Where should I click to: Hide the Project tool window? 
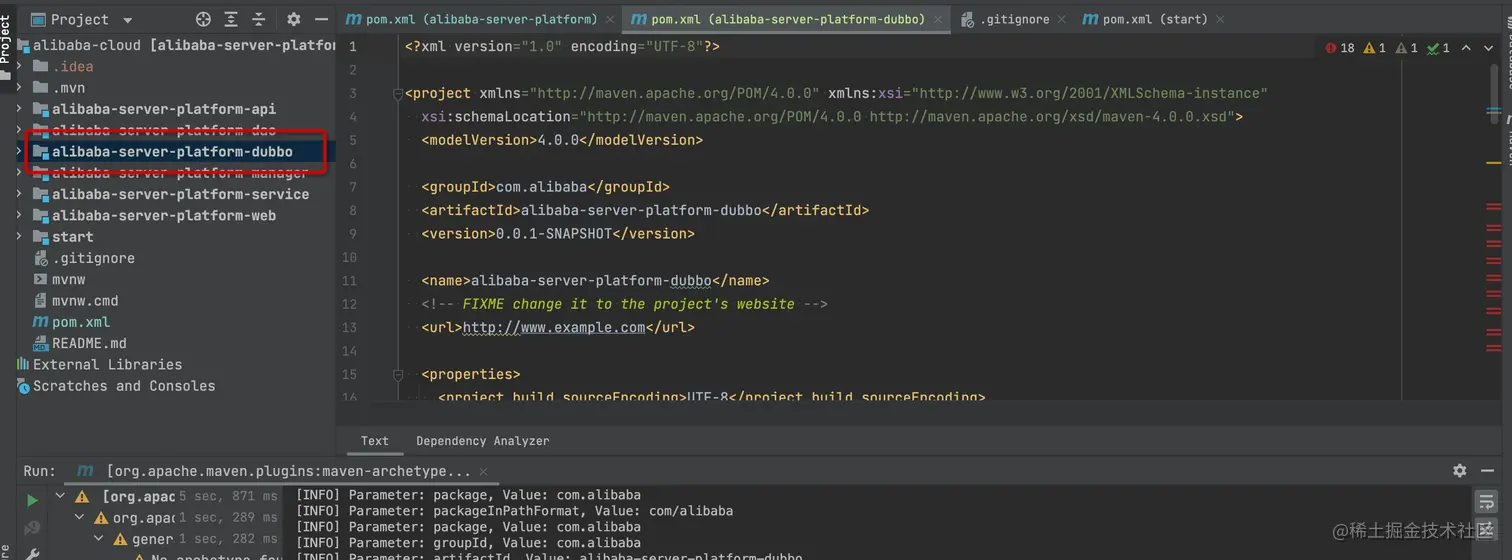[321, 19]
